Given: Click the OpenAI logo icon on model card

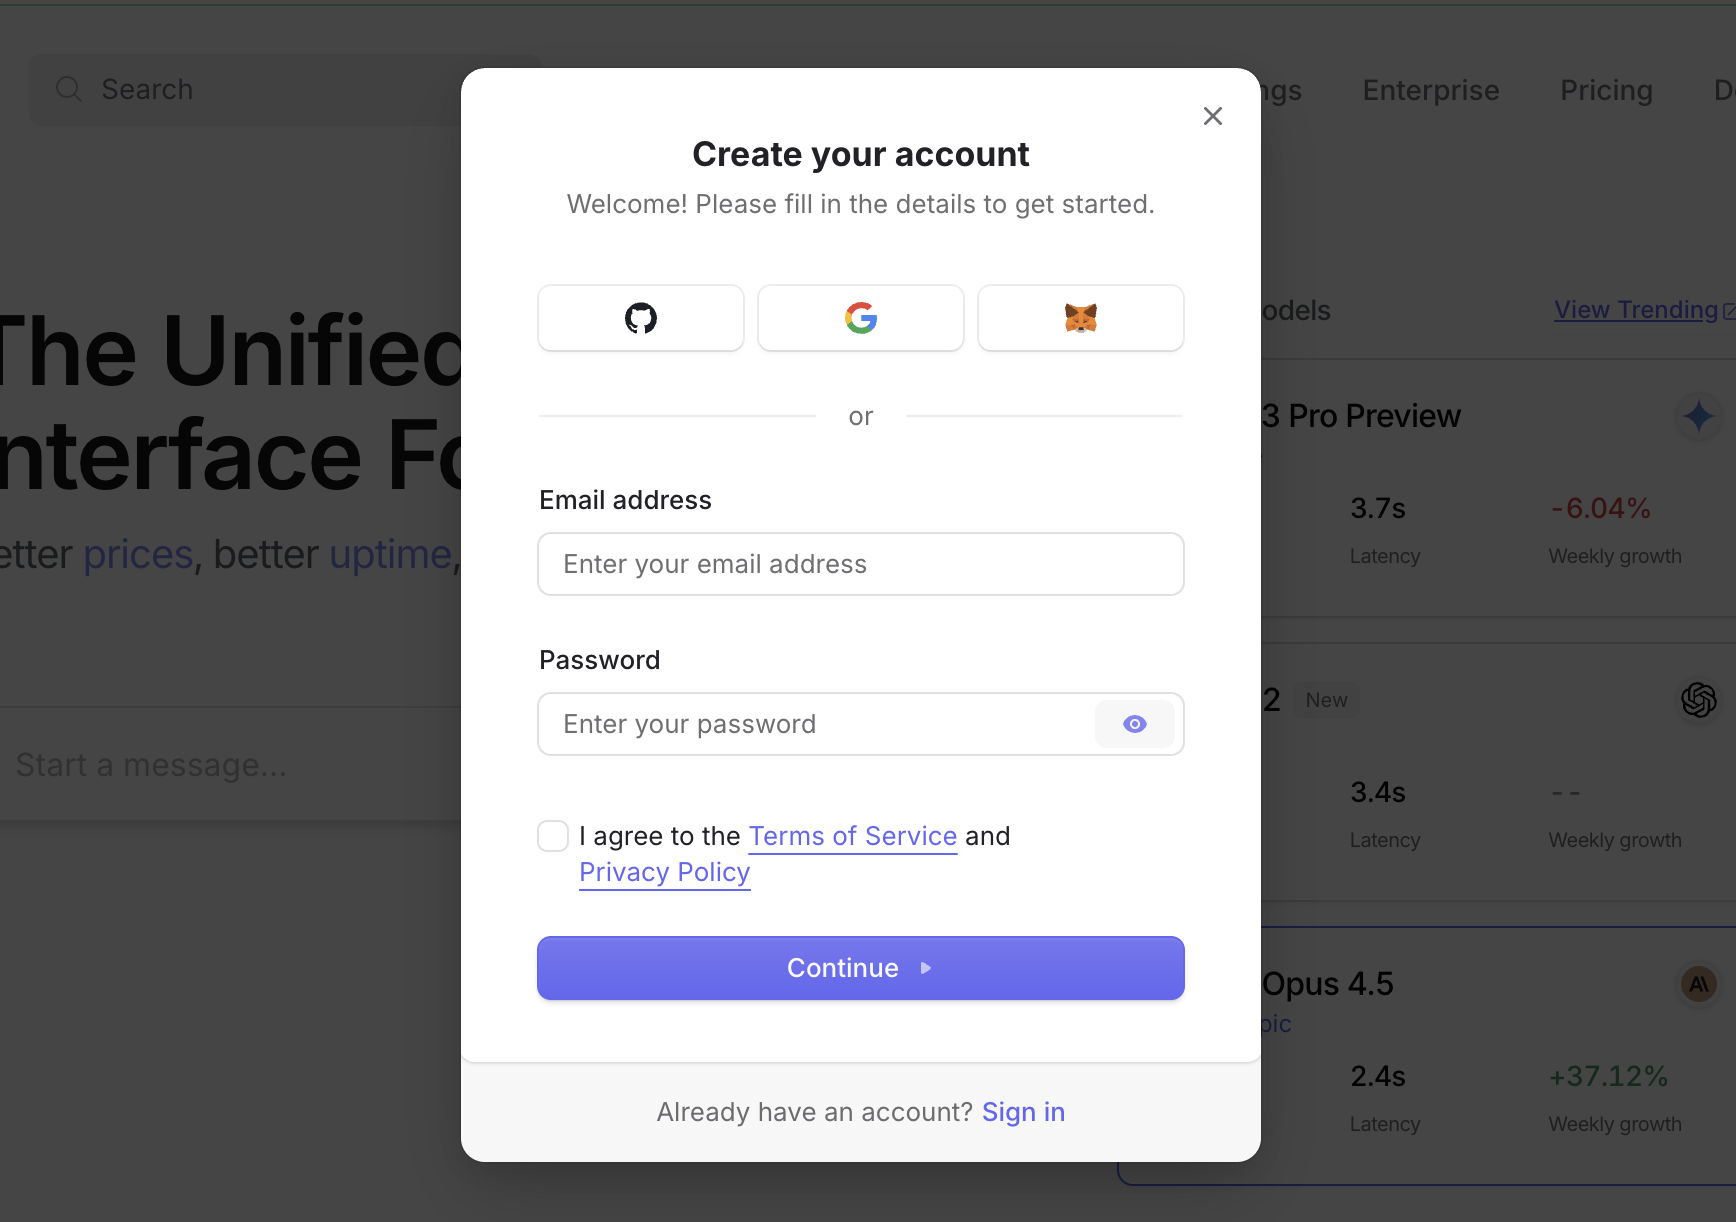Looking at the screenshot, I should (1698, 700).
